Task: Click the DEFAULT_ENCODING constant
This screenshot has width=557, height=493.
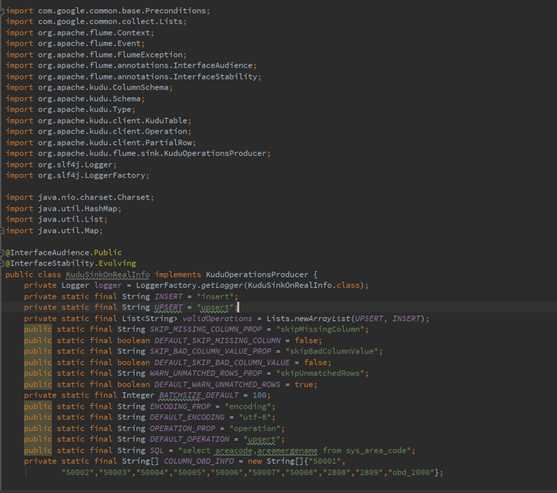Action: 187,417
